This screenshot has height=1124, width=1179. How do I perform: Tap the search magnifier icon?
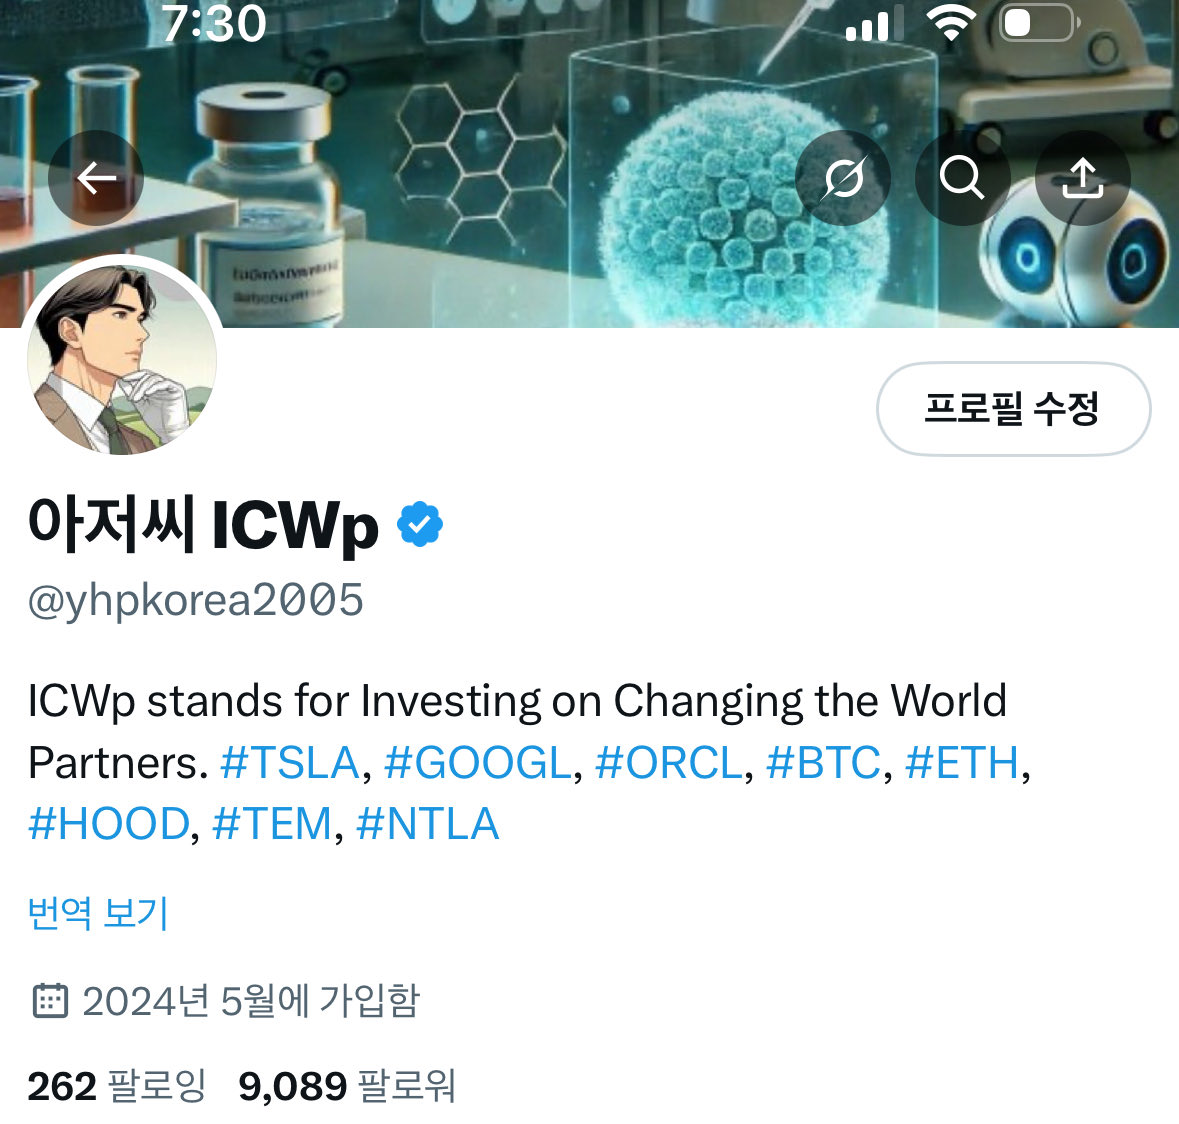[x=962, y=178]
